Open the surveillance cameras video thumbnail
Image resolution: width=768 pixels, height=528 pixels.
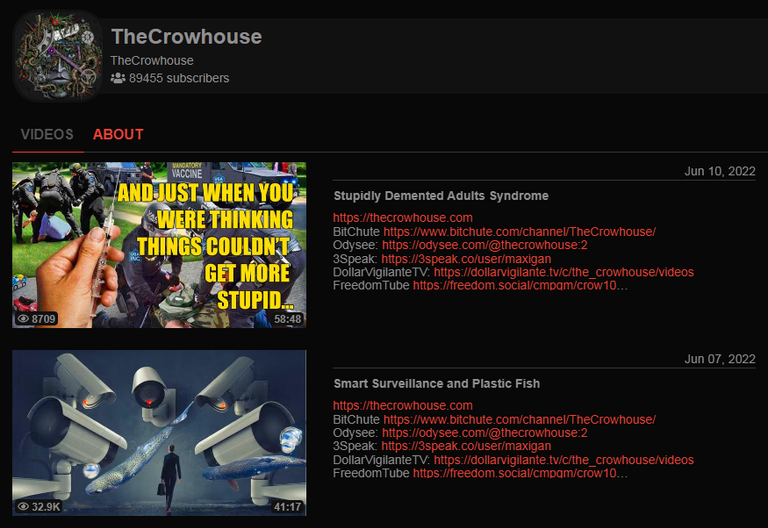(159, 432)
